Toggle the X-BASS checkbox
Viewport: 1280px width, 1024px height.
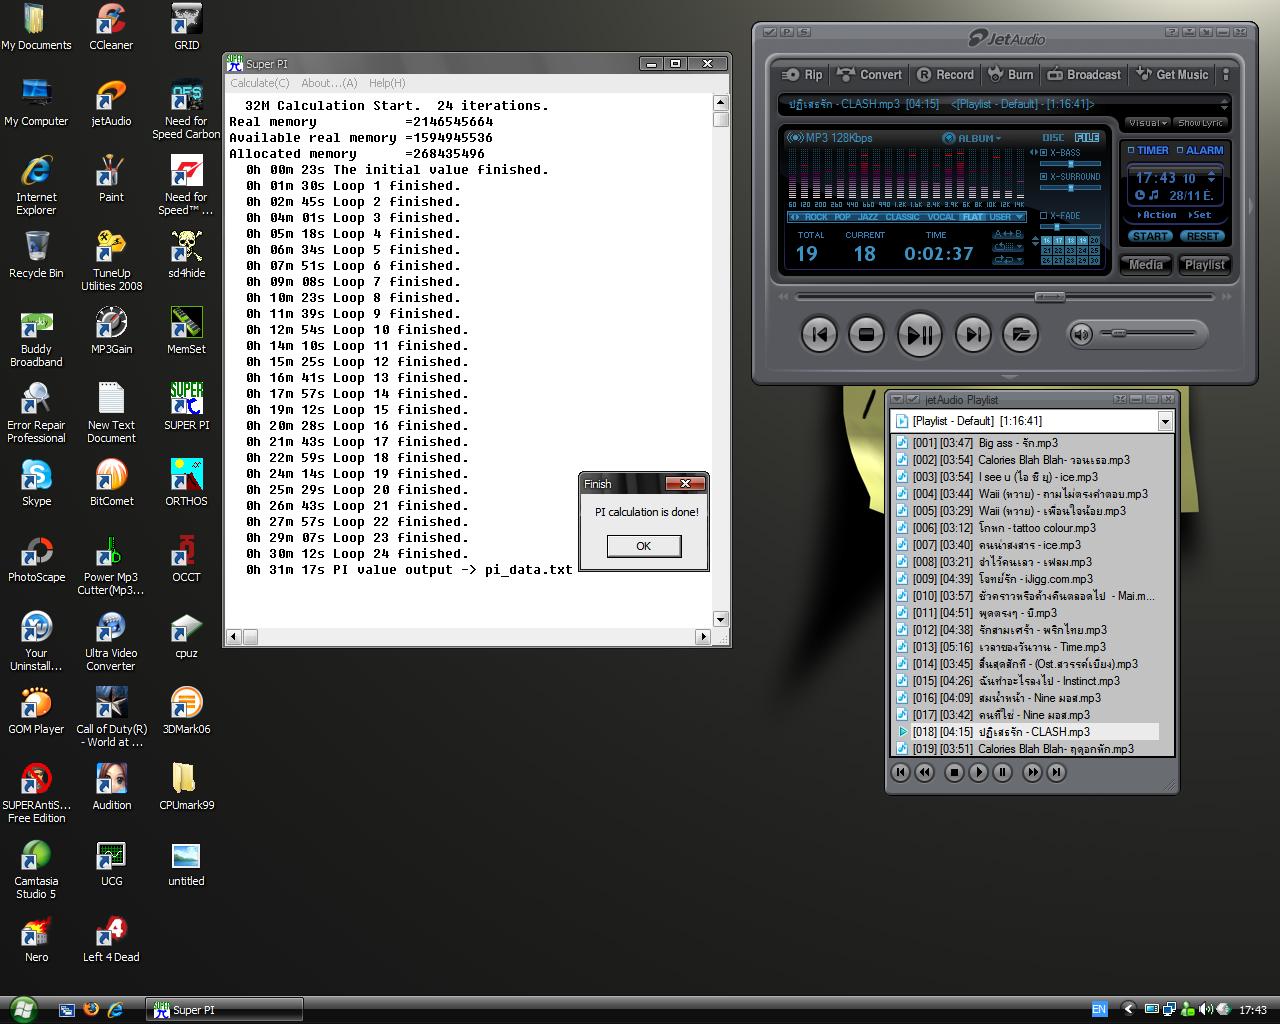[x=1043, y=154]
